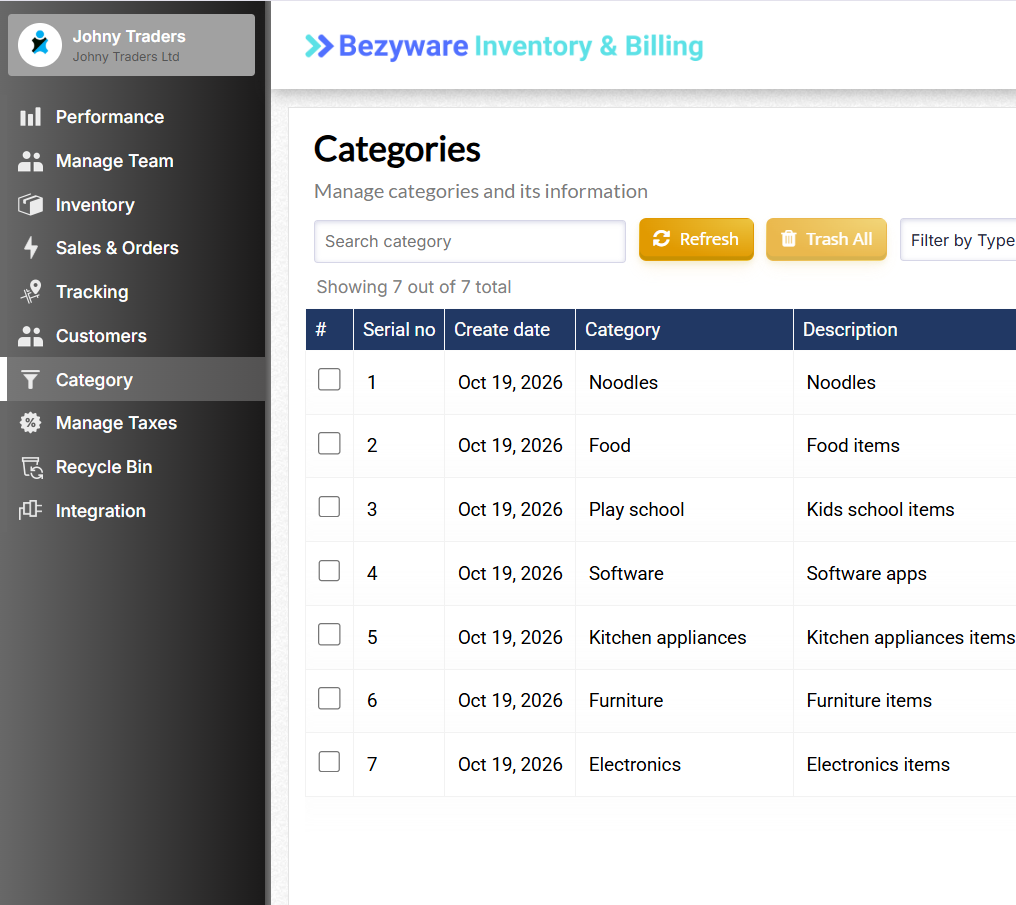
Task: Click the Tracking map pin icon
Action: click(30, 292)
